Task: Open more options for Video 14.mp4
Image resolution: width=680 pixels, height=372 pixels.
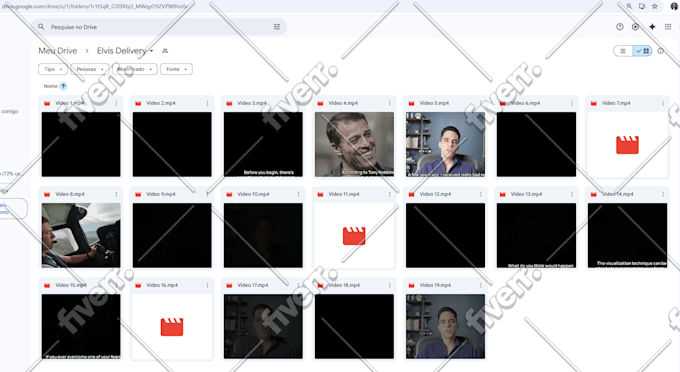Action: pos(663,194)
